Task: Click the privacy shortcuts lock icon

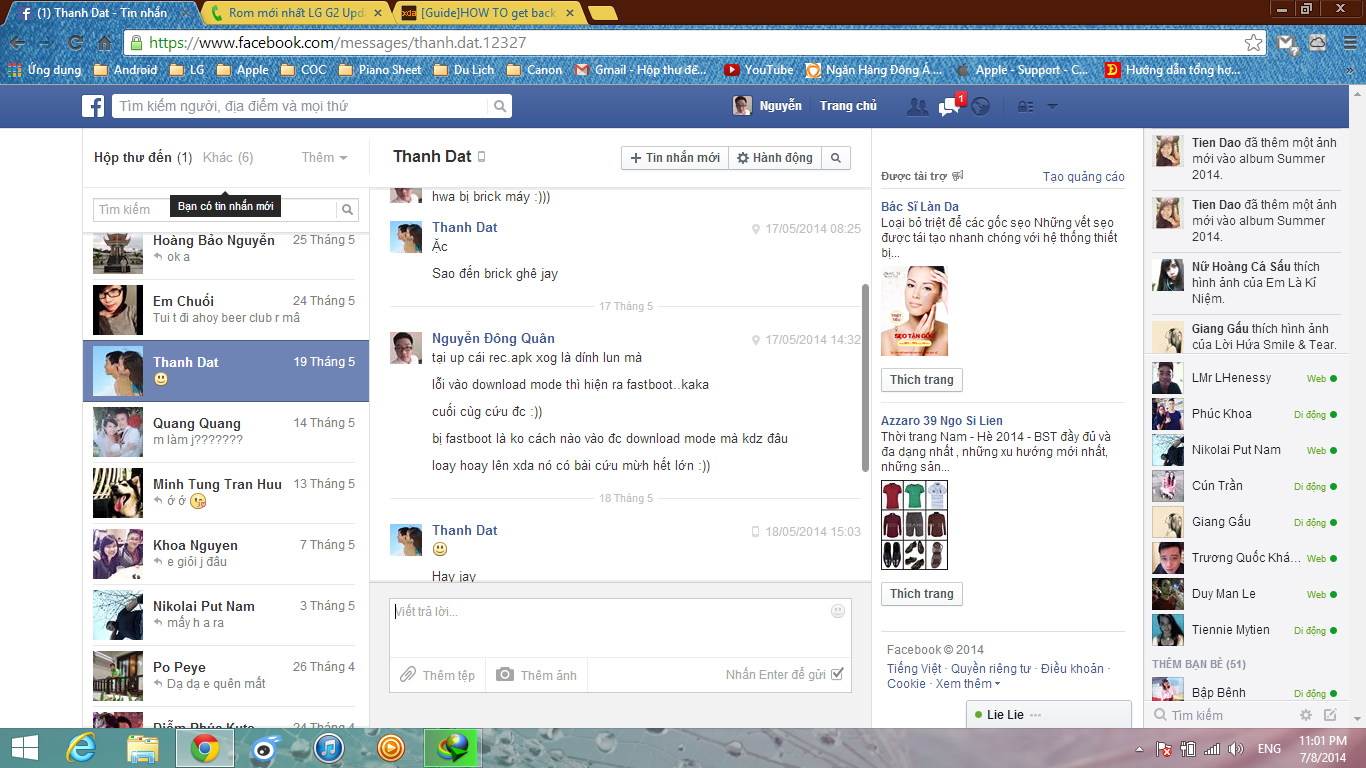Action: point(1026,107)
